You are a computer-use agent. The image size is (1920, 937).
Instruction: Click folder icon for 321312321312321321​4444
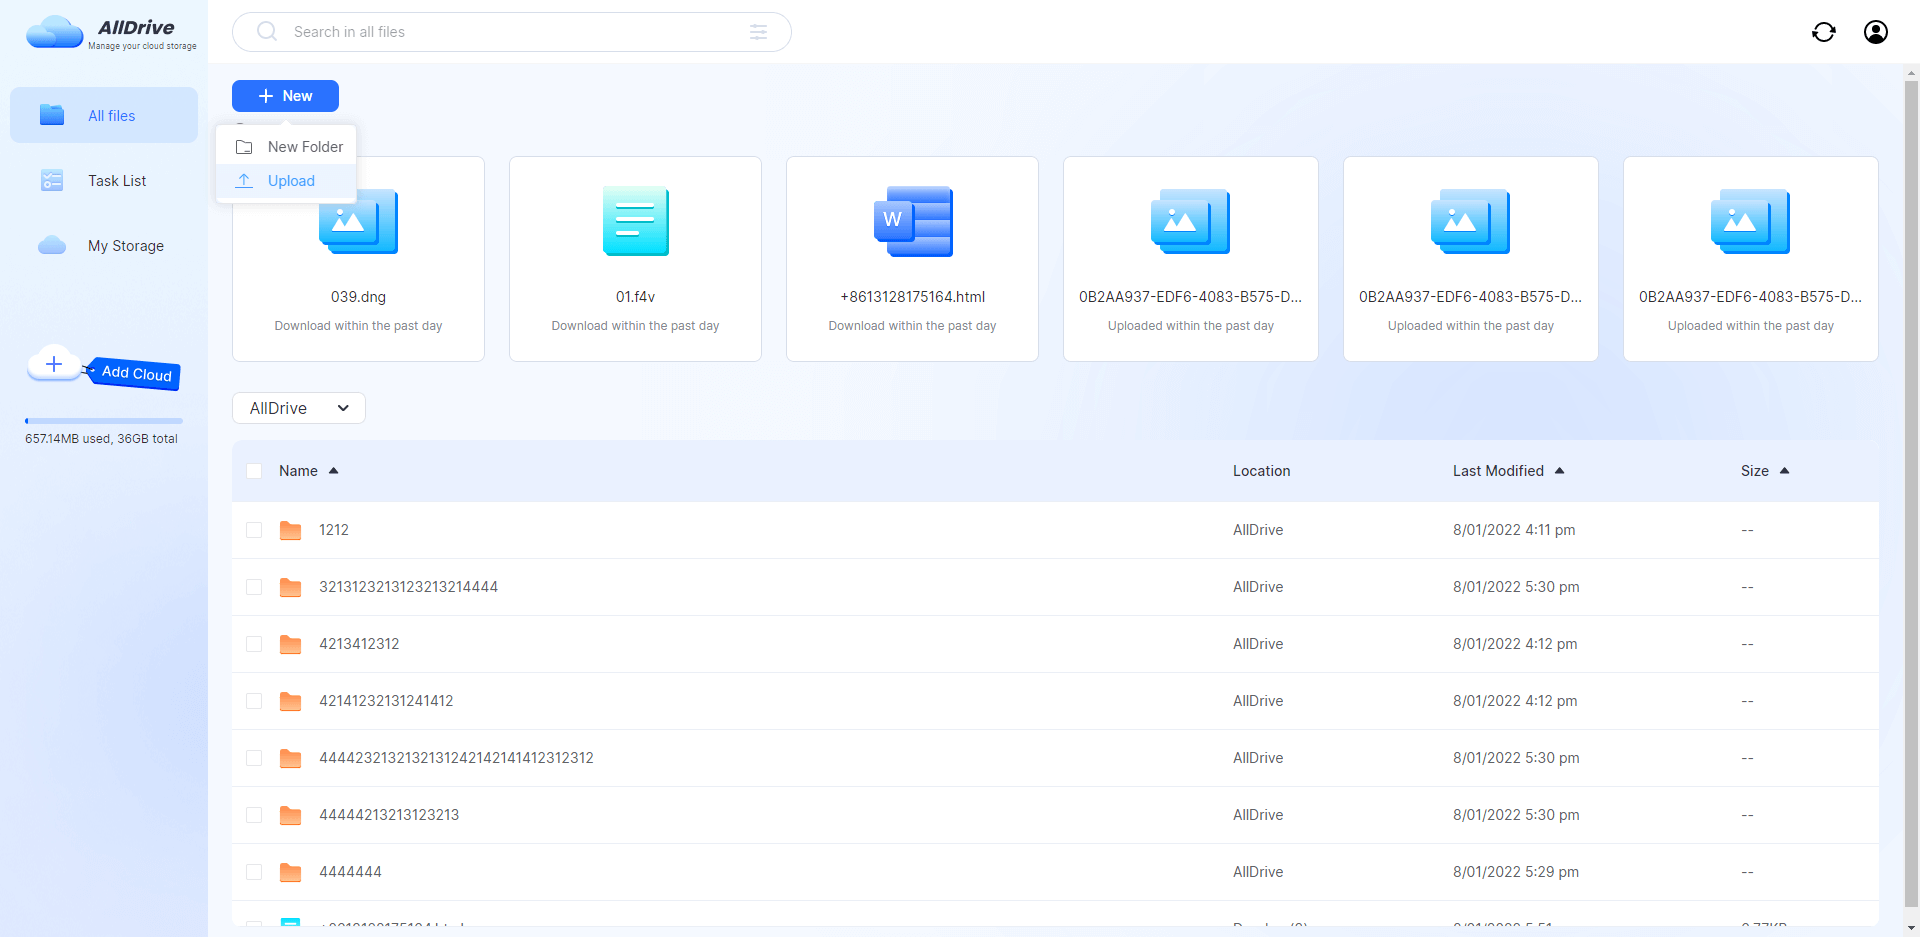[290, 587]
